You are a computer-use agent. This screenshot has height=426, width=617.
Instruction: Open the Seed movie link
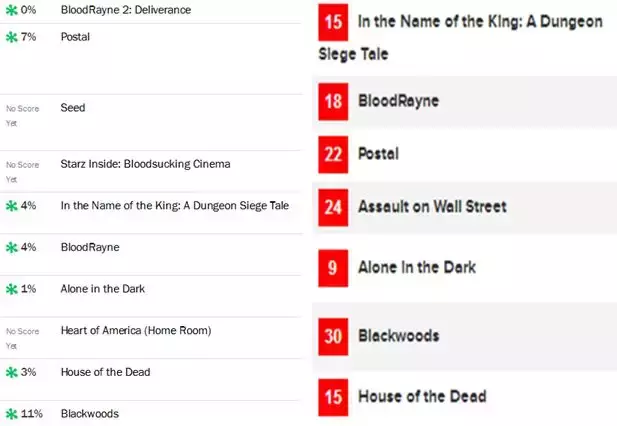[73, 107]
